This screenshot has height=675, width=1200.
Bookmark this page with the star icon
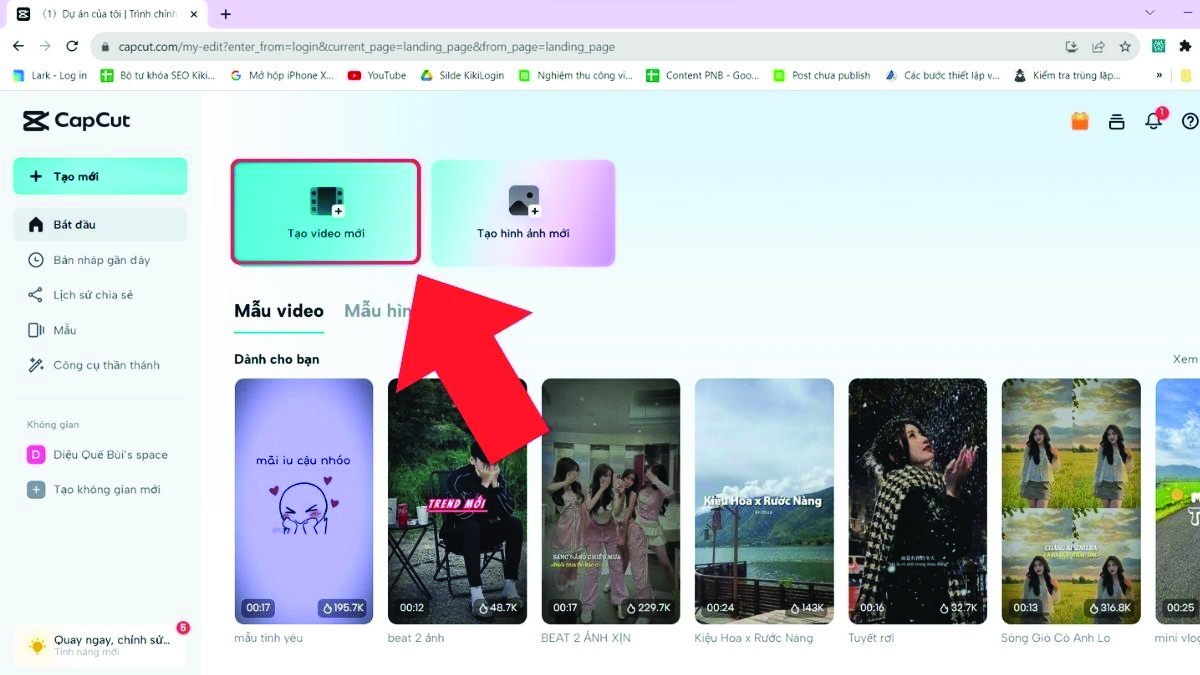[x=1125, y=46]
